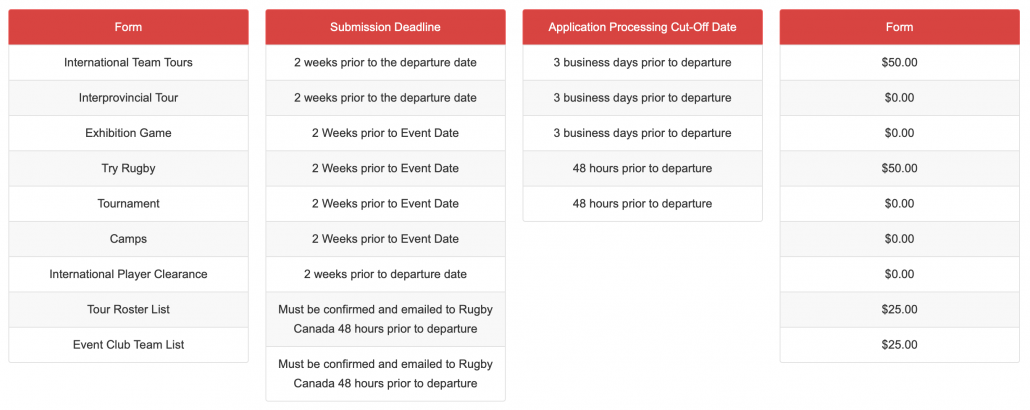This screenshot has width=1030, height=410.
Task: Select the Camps row
Action: point(128,239)
